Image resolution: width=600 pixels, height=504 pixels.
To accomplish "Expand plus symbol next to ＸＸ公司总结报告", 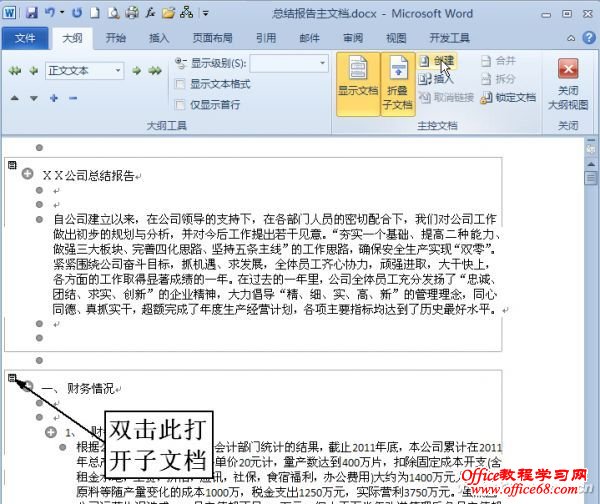I will click(x=28, y=174).
